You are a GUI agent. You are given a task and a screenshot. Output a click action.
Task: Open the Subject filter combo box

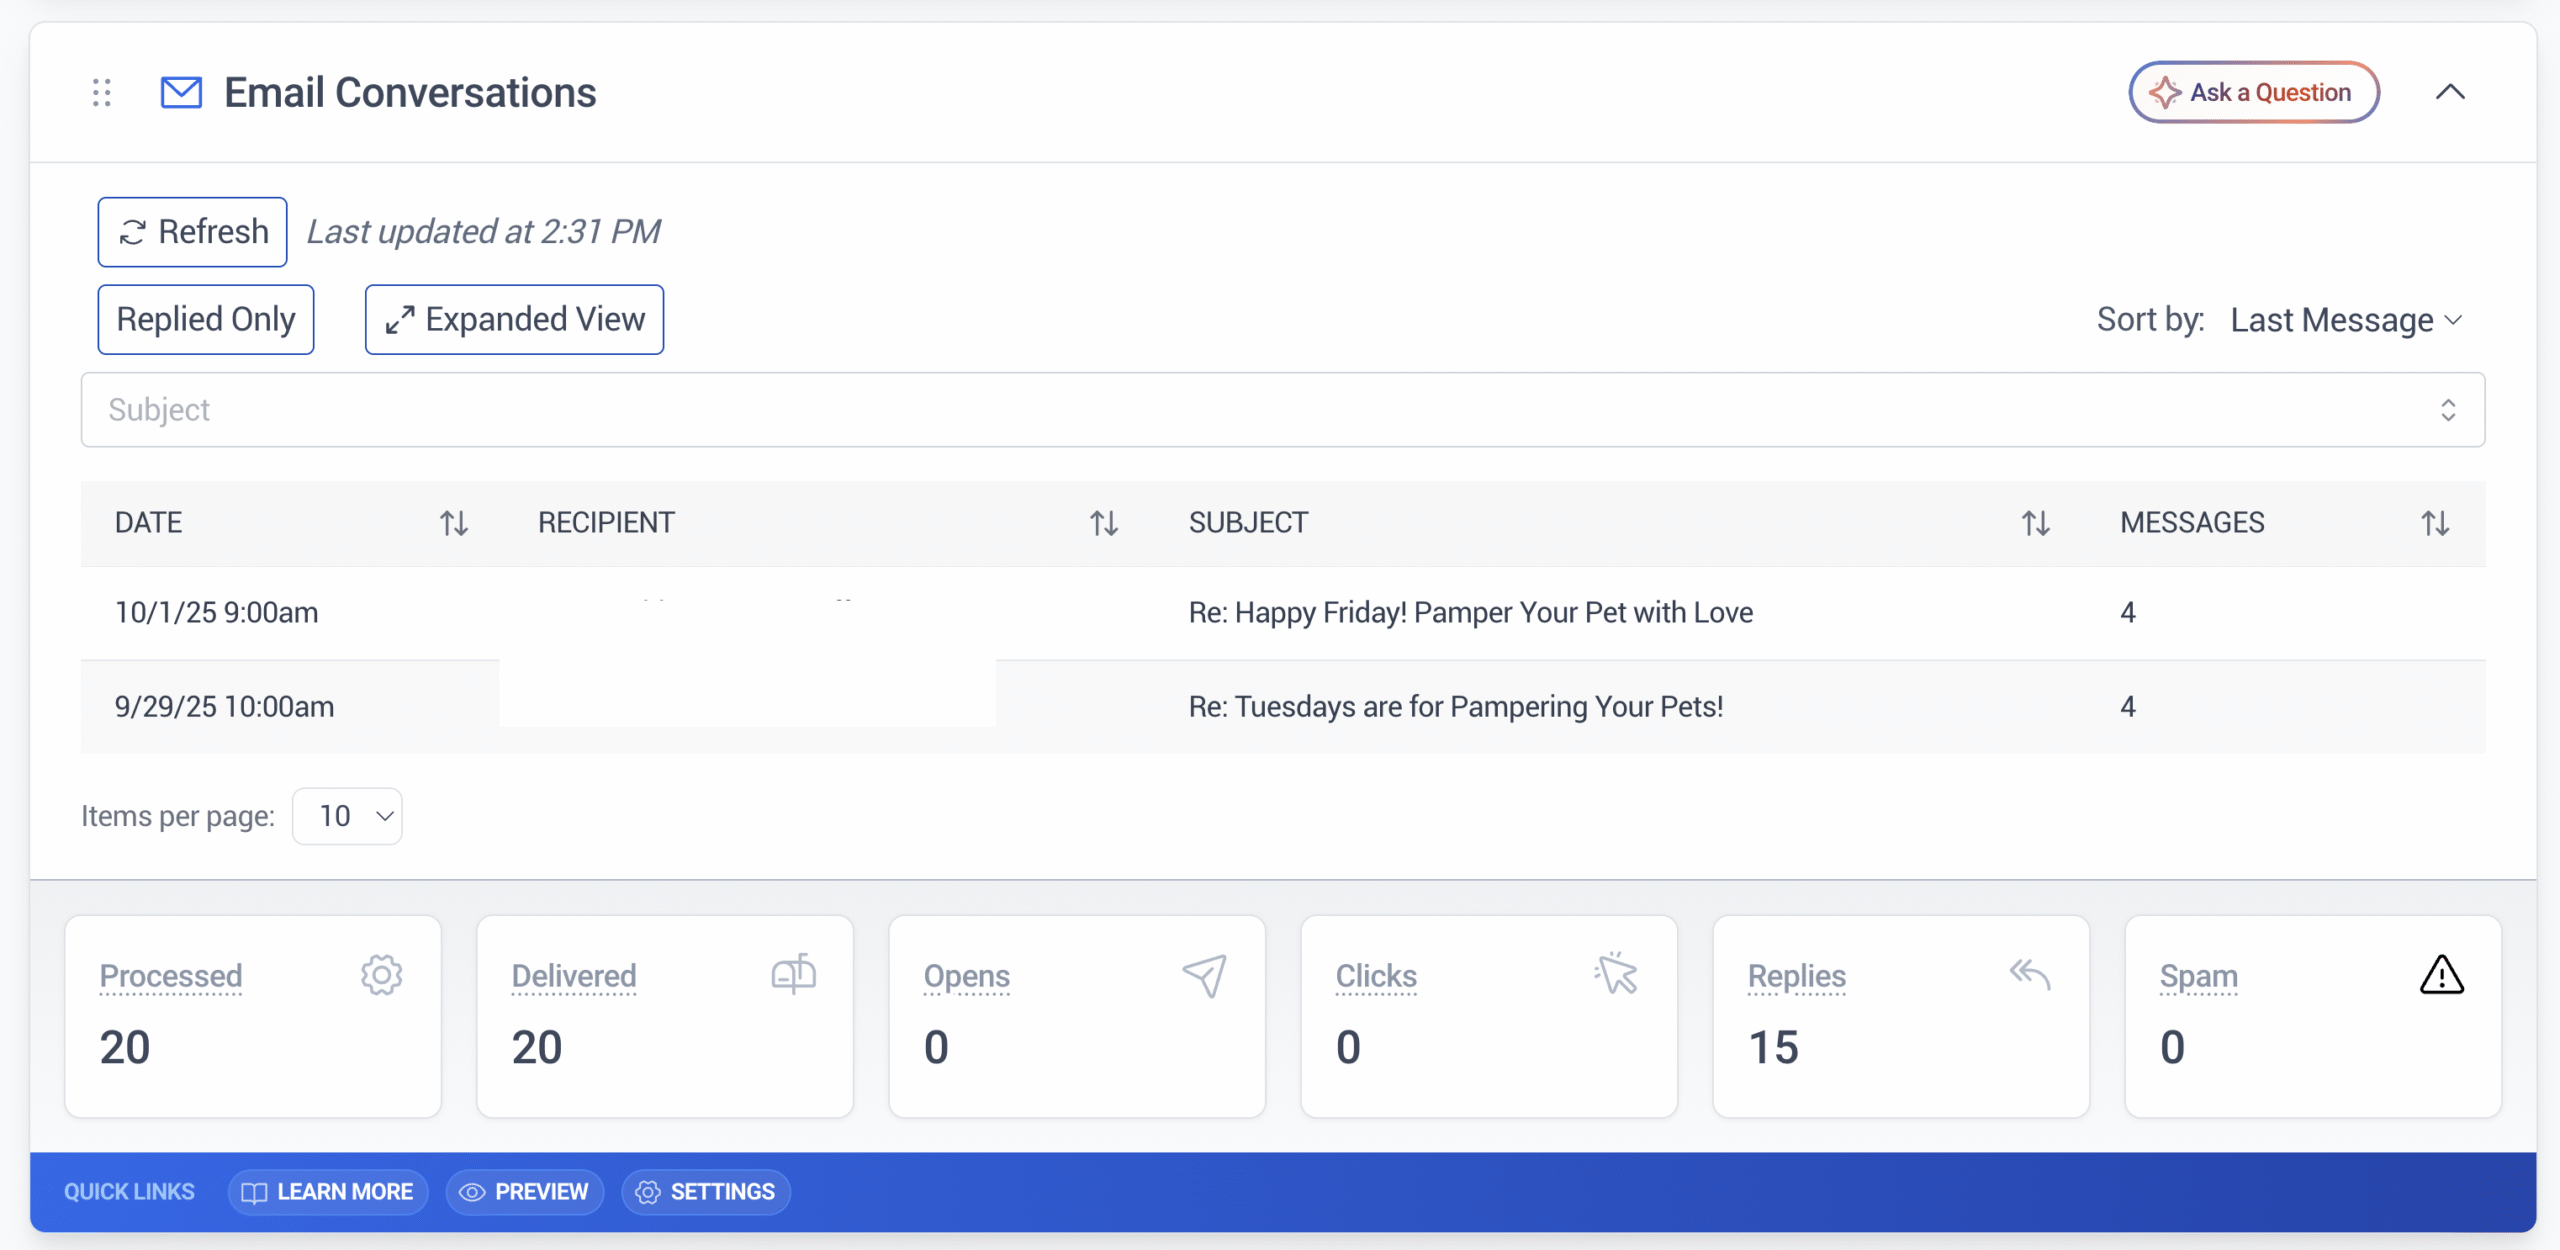(1282, 410)
